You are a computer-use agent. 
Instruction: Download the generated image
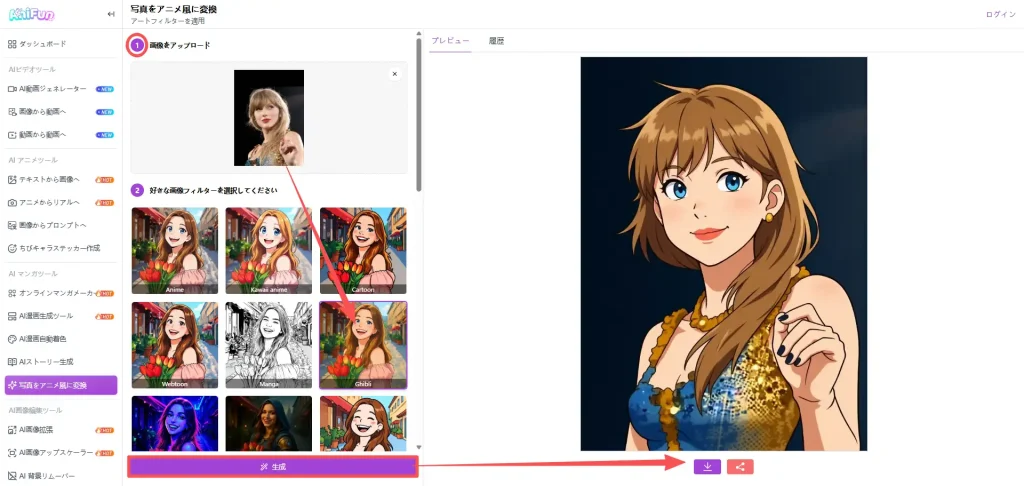click(x=707, y=466)
